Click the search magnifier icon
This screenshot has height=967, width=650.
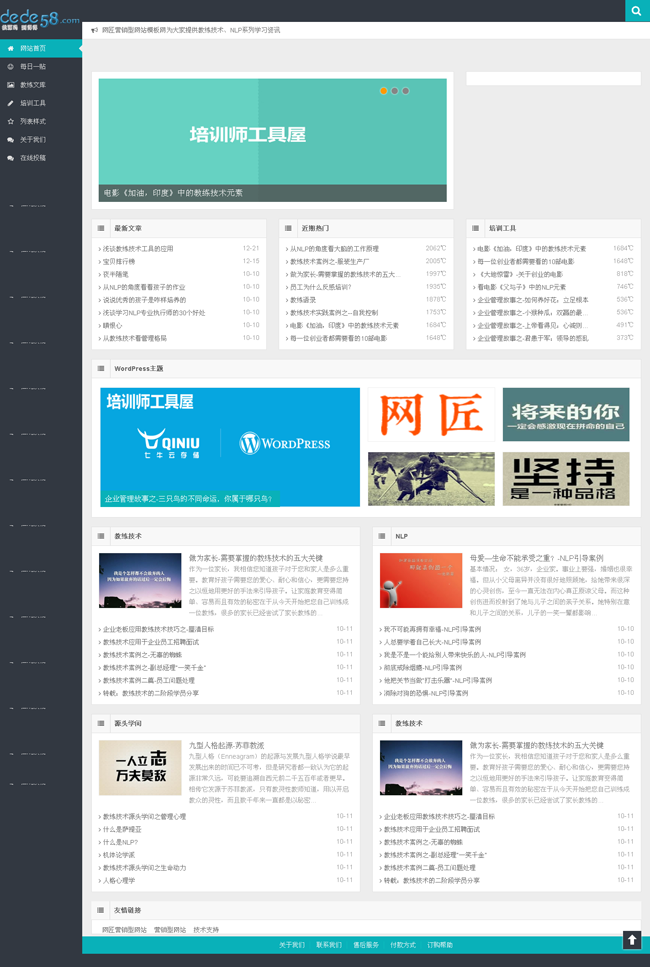(636, 10)
